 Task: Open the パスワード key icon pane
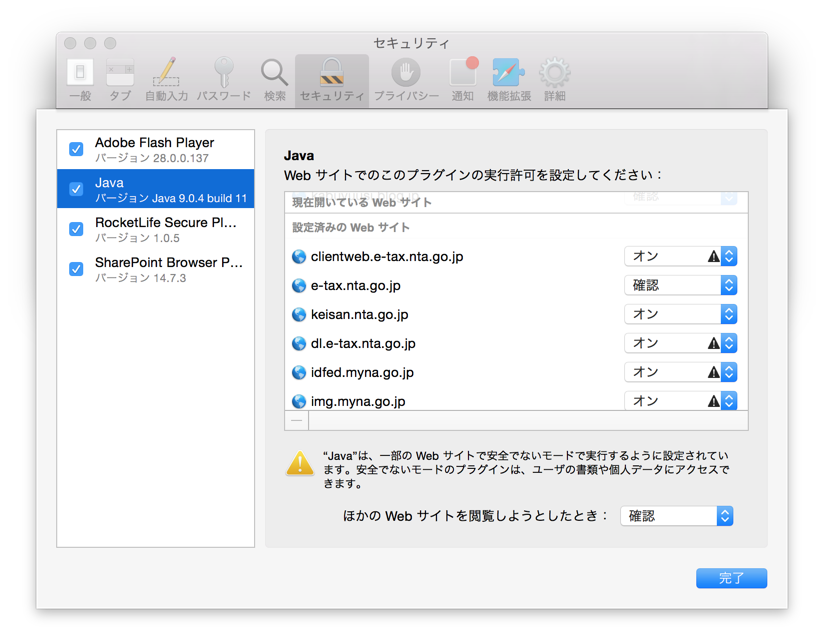click(x=224, y=80)
